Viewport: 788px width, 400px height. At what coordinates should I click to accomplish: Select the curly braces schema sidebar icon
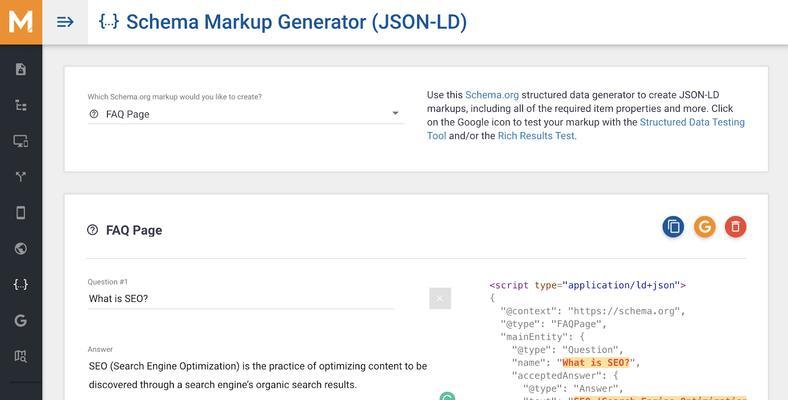click(x=21, y=284)
